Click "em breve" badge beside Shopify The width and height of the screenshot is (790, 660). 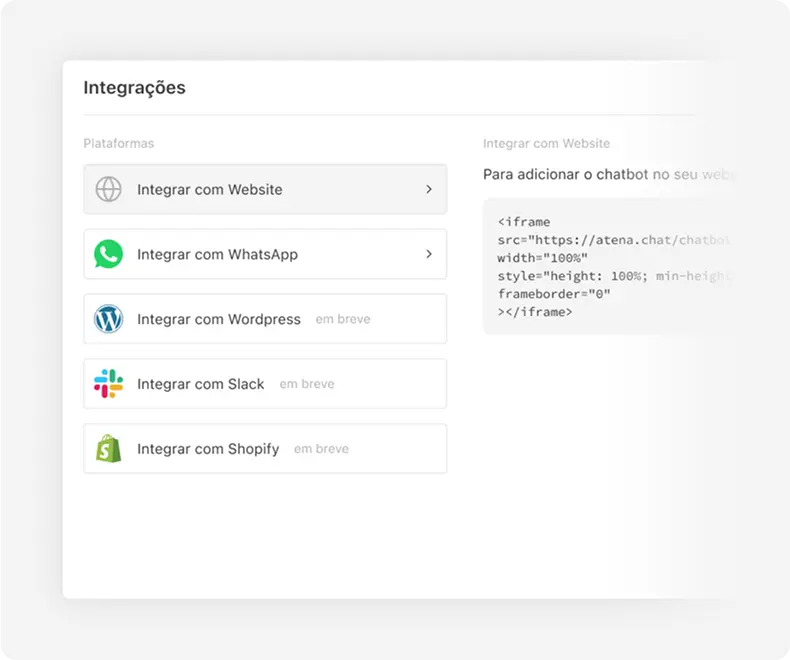coord(321,449)
